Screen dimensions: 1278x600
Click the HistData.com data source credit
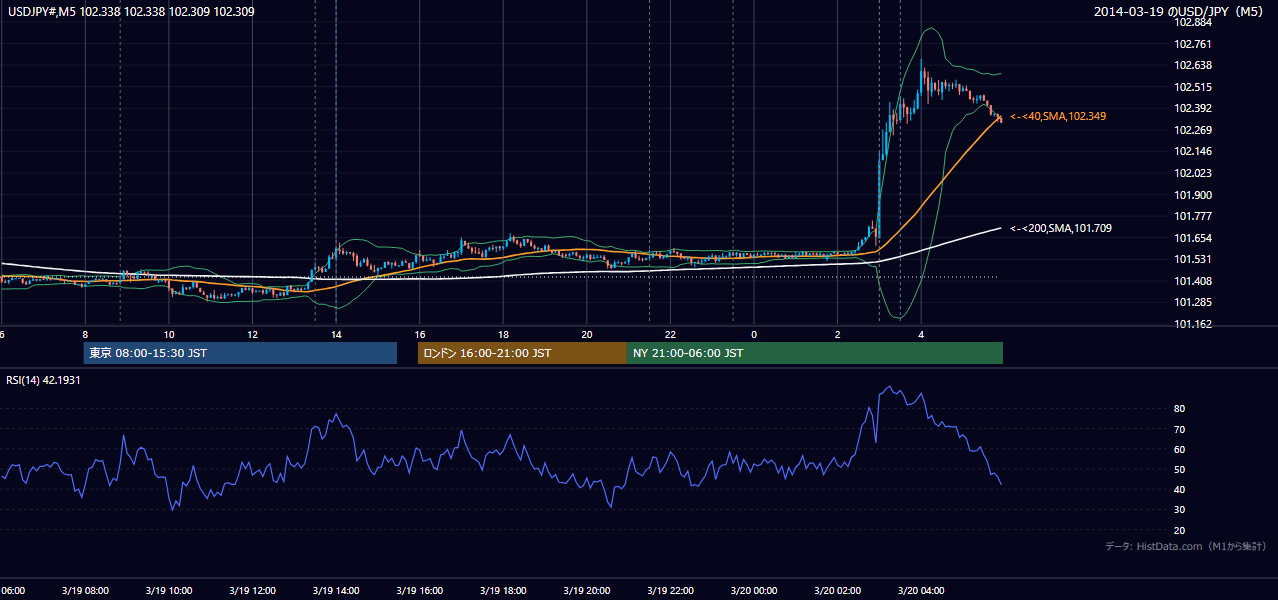point(1186,547)
